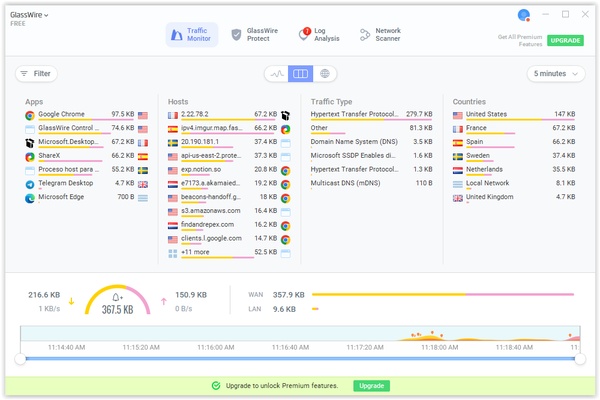This screenshot has width=600, height=400.
Task: Click the ShareX app icon
Action: point(30,157)
